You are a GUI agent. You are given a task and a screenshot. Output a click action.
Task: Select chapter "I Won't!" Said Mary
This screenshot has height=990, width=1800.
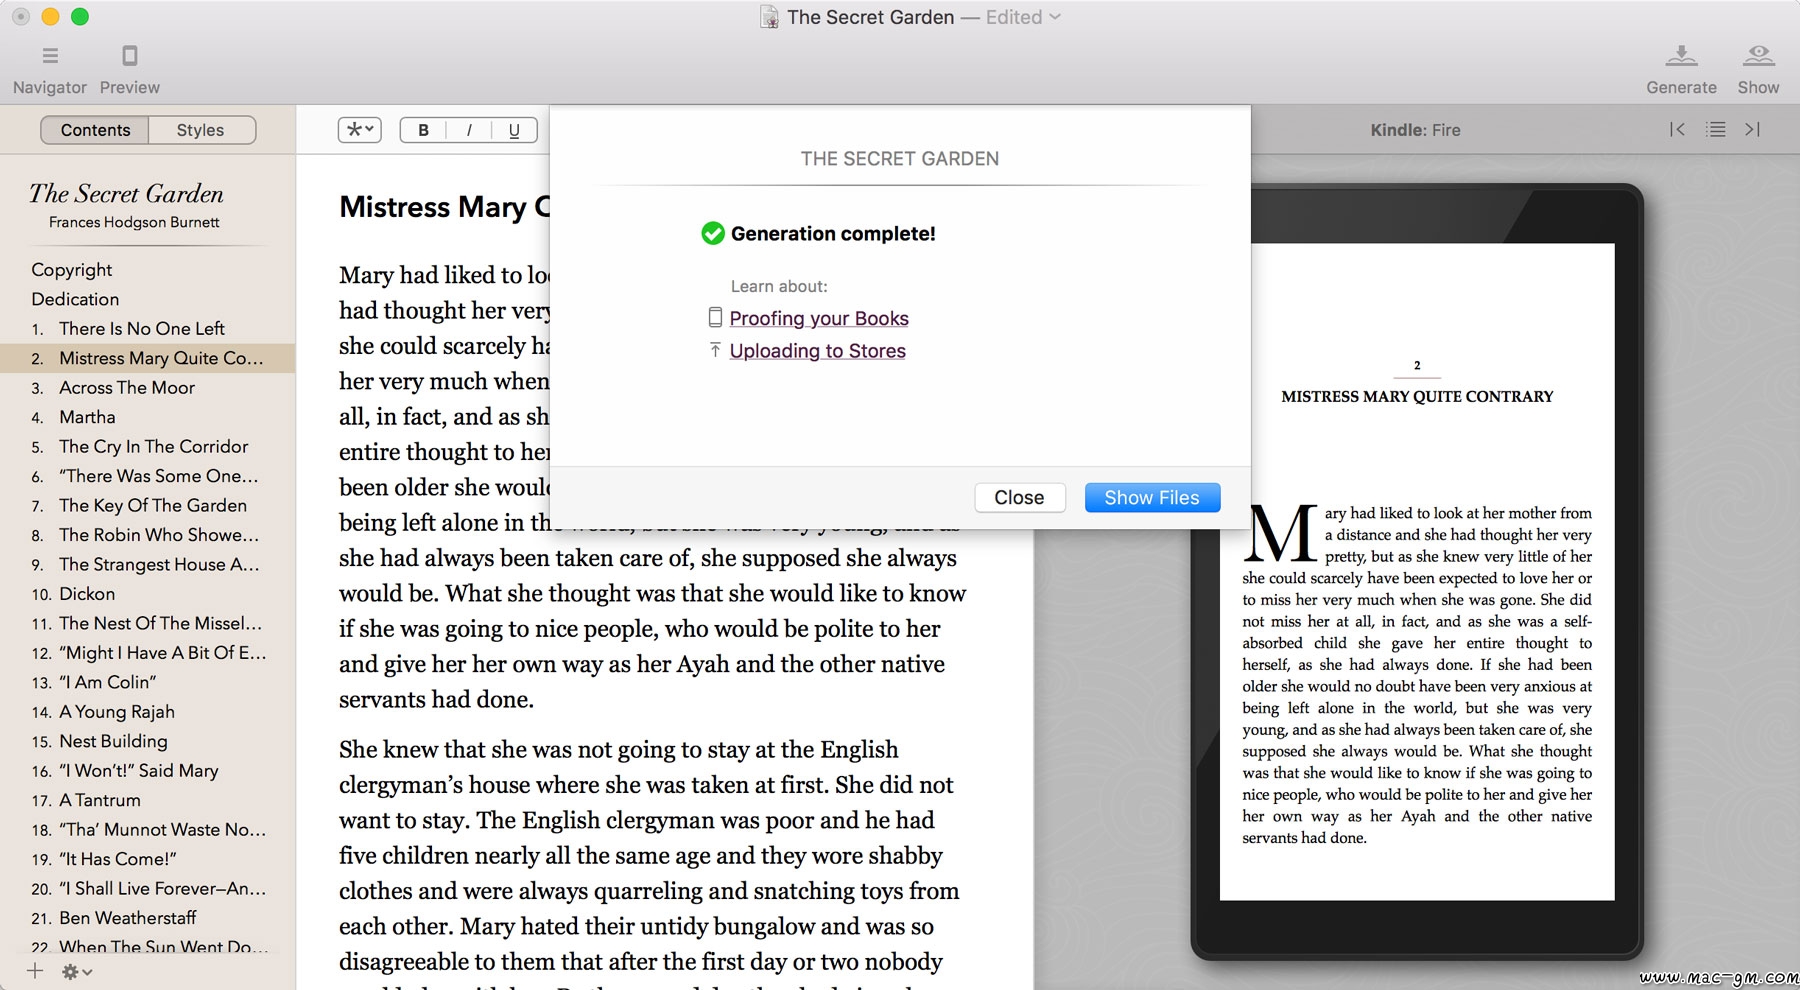coord(147,771)
